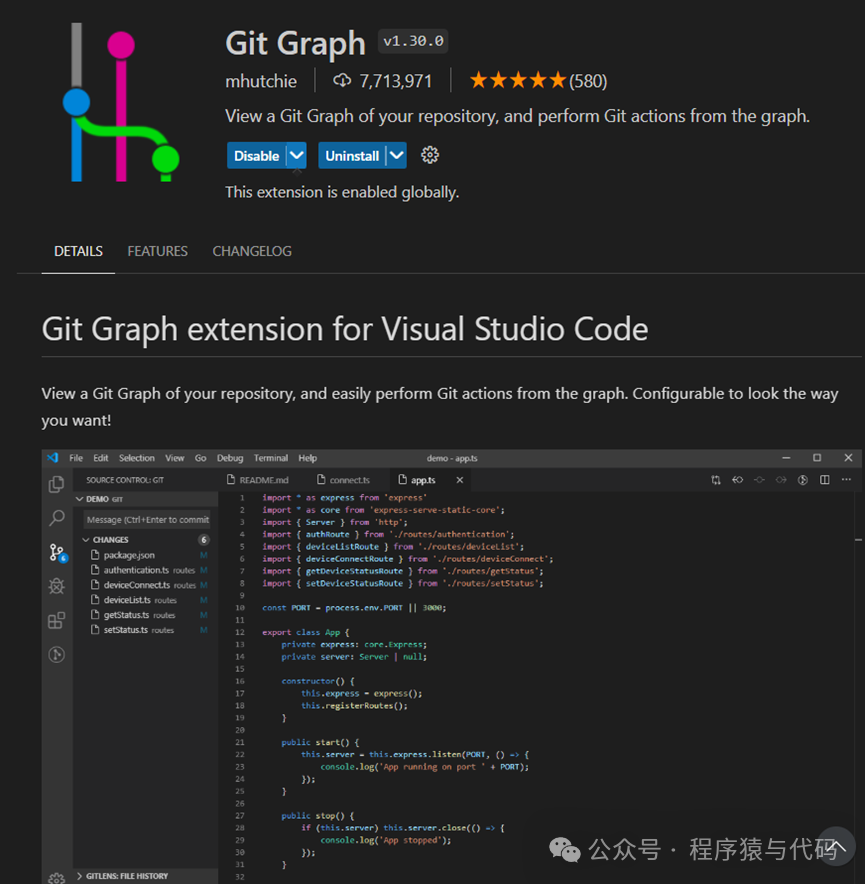The width and height of the screenshot is (865, 884).
Task: Open the Explorer icon in activity bar
Action: coord(56,484)
